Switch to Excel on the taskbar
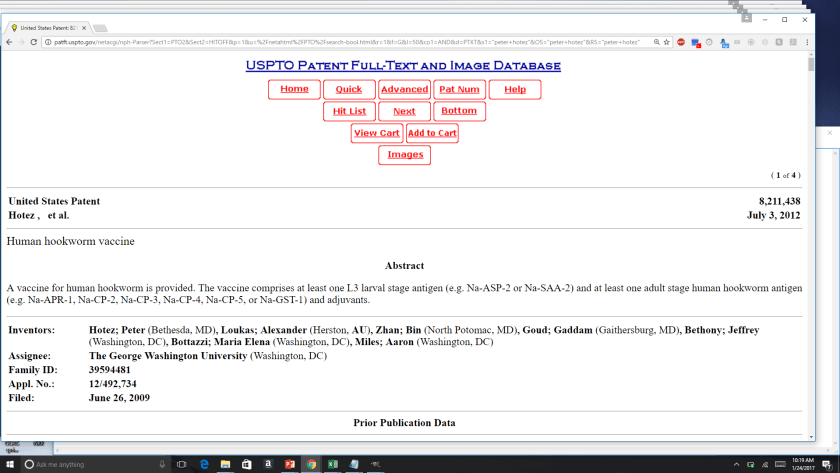 coord(333,464)
